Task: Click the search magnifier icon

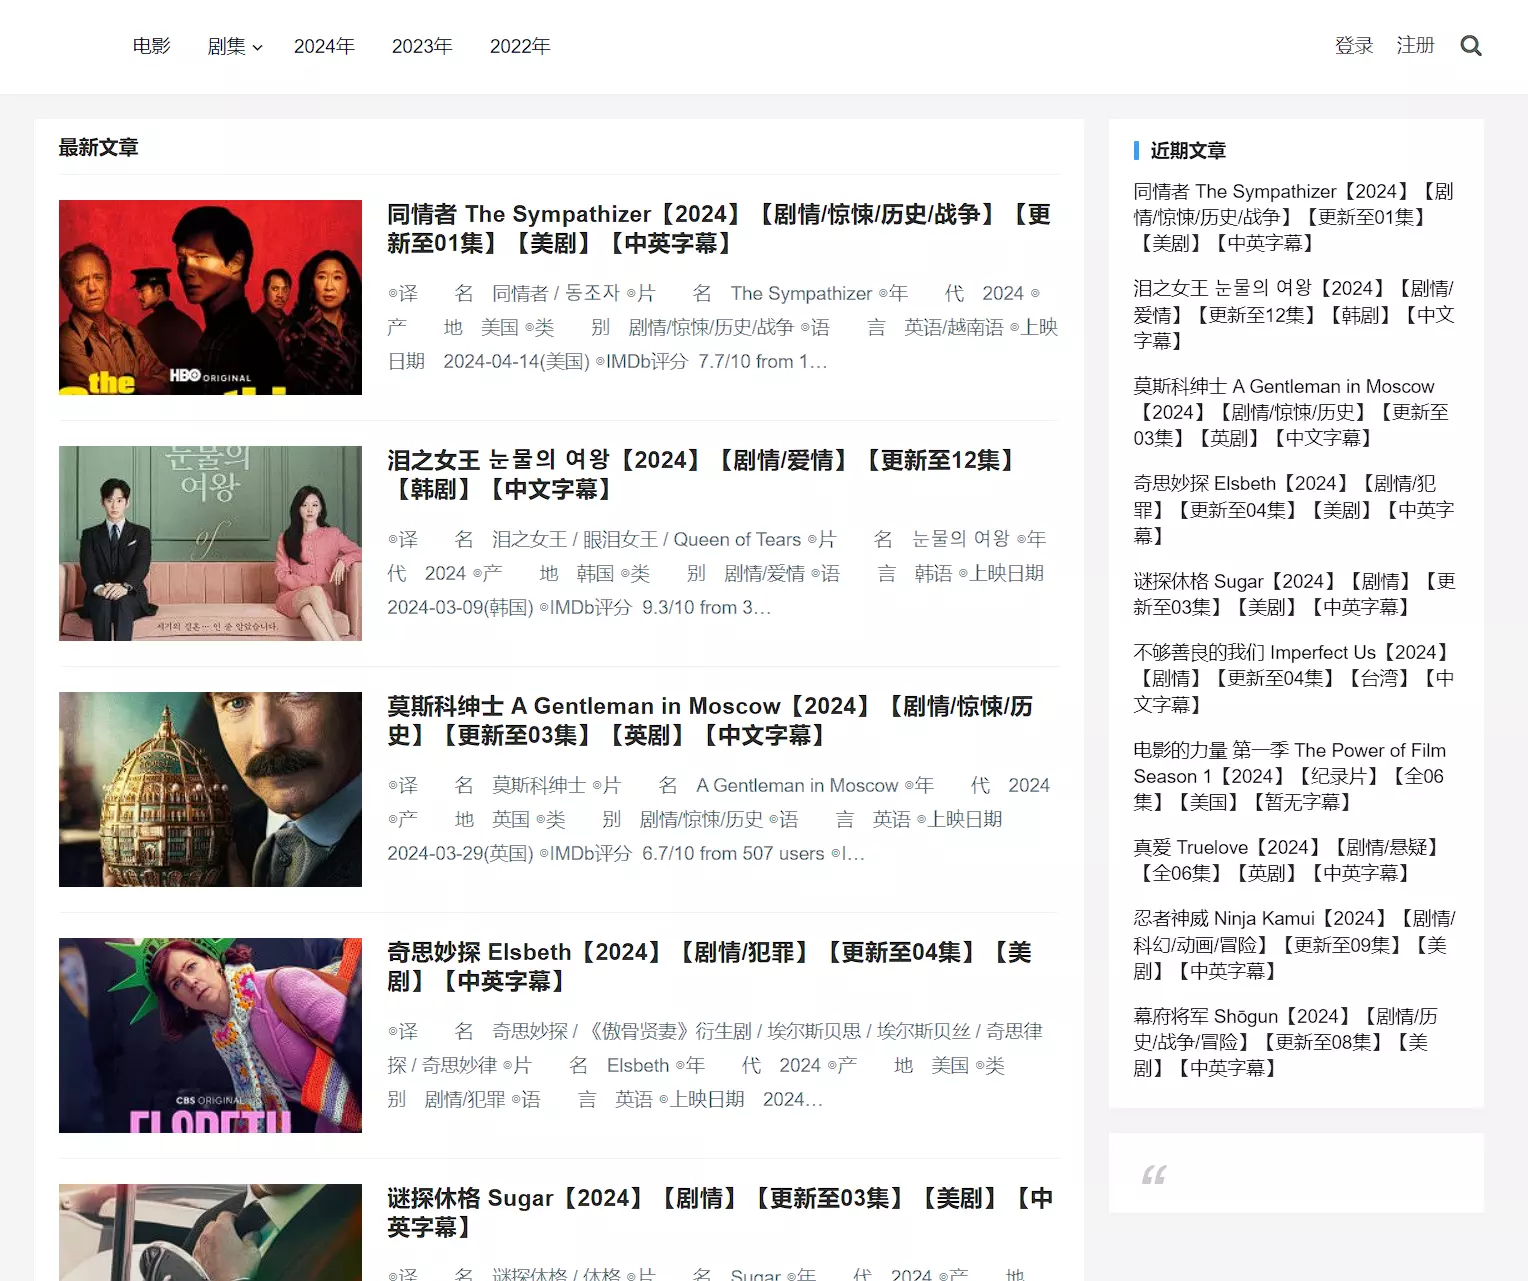Action: 1470,46
